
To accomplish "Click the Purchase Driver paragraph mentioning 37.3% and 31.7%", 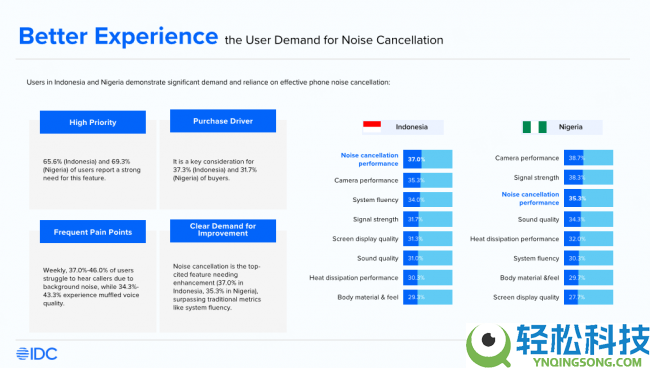I will 215,169.
